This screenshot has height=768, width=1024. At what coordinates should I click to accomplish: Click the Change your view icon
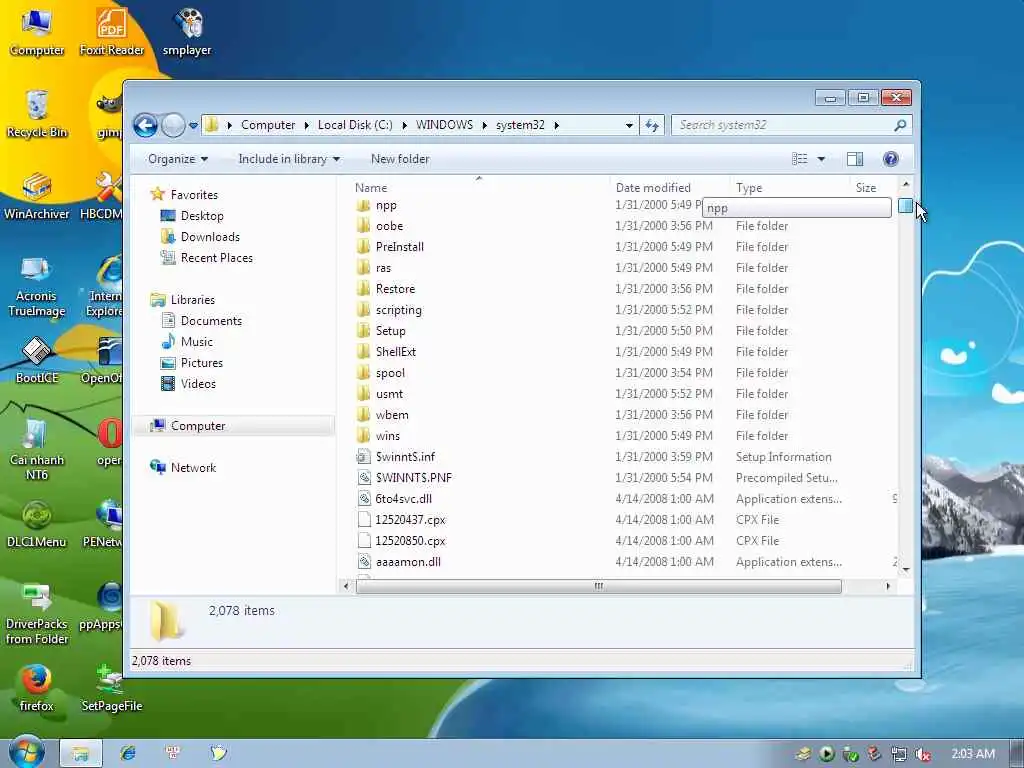coord(799,159)
